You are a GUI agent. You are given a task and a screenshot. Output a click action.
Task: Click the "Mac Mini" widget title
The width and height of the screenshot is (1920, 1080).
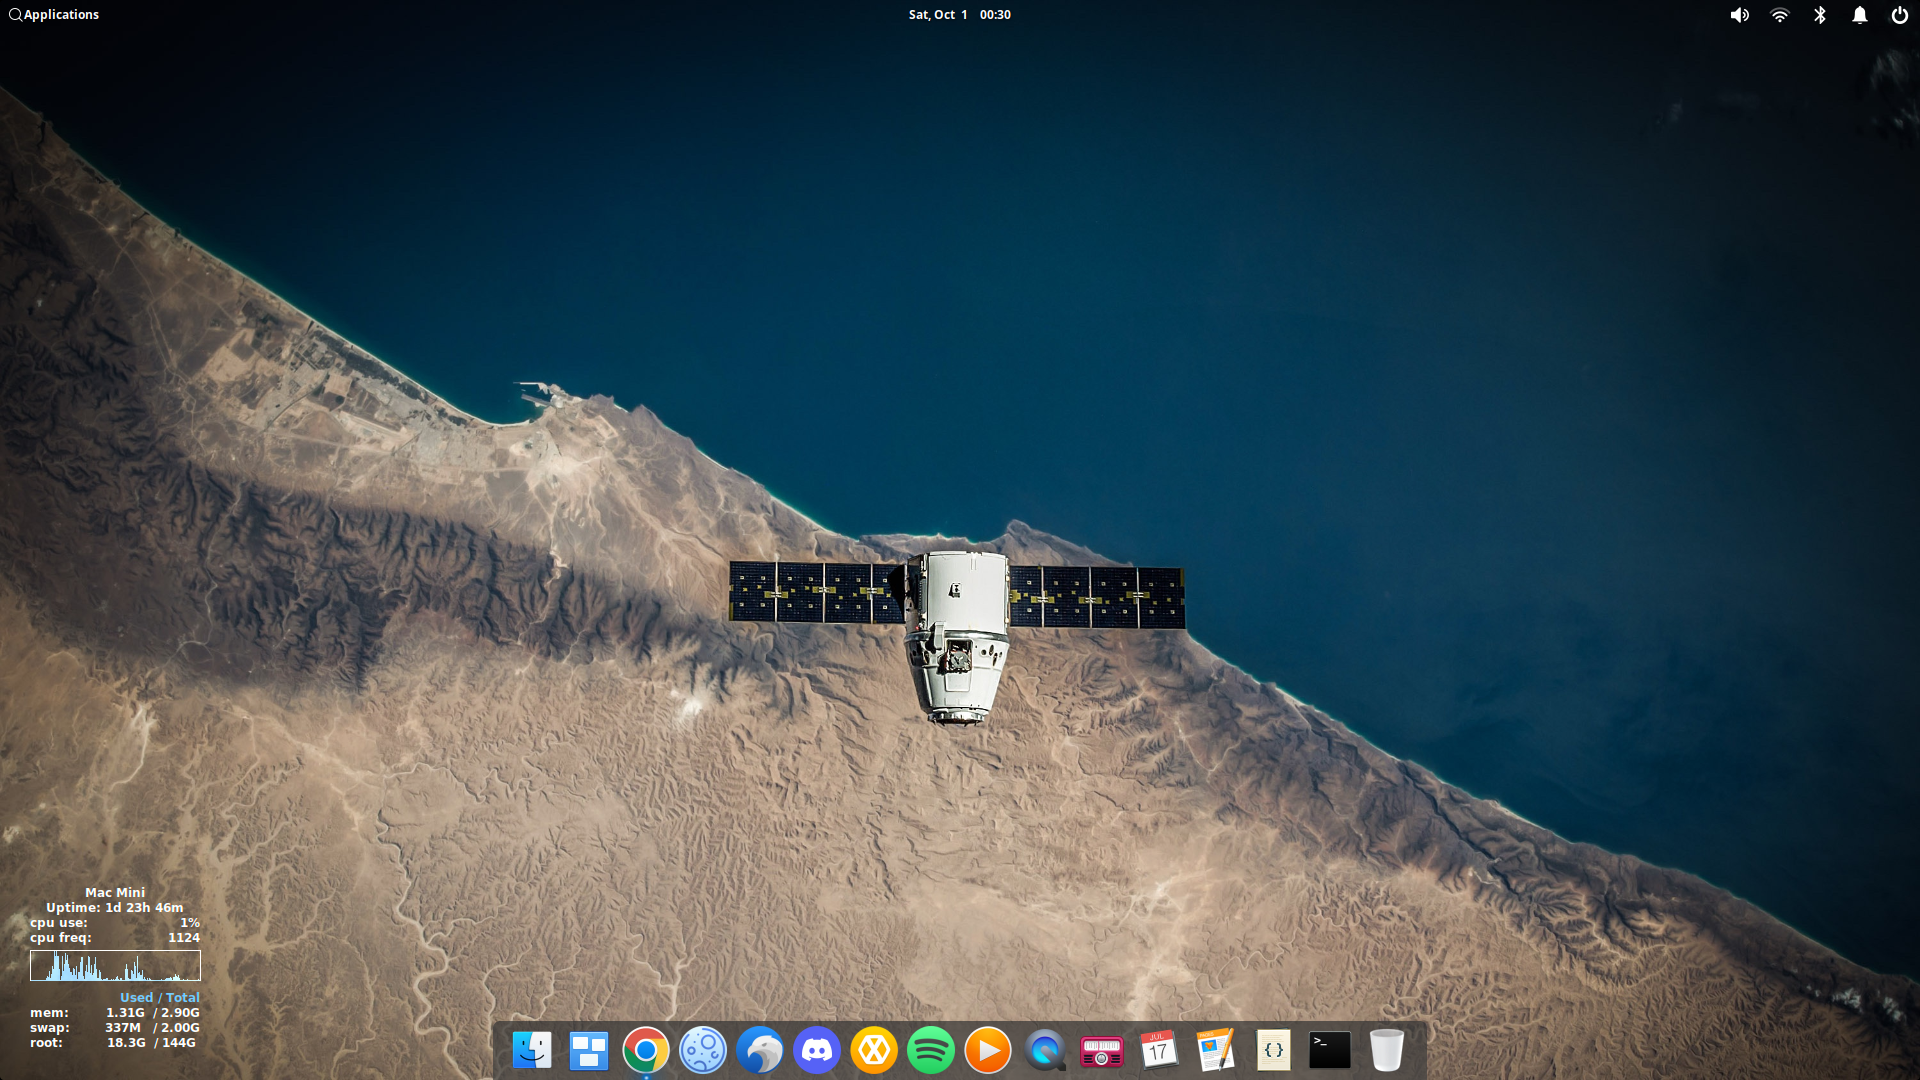coord(115,893)
